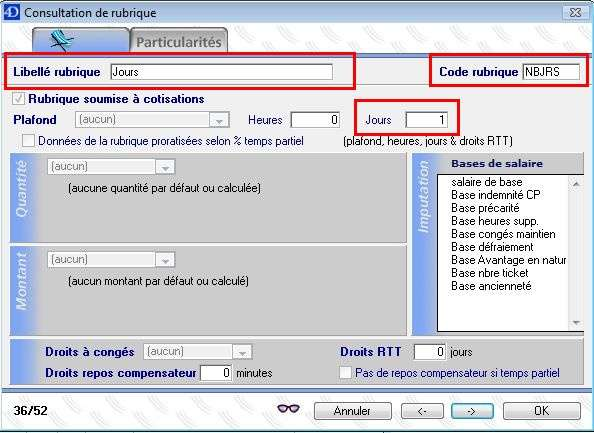Viewport: 594px width, 433px height.
Task: Click the Libellé rubrique text field
Action: [x=222, y=72]
